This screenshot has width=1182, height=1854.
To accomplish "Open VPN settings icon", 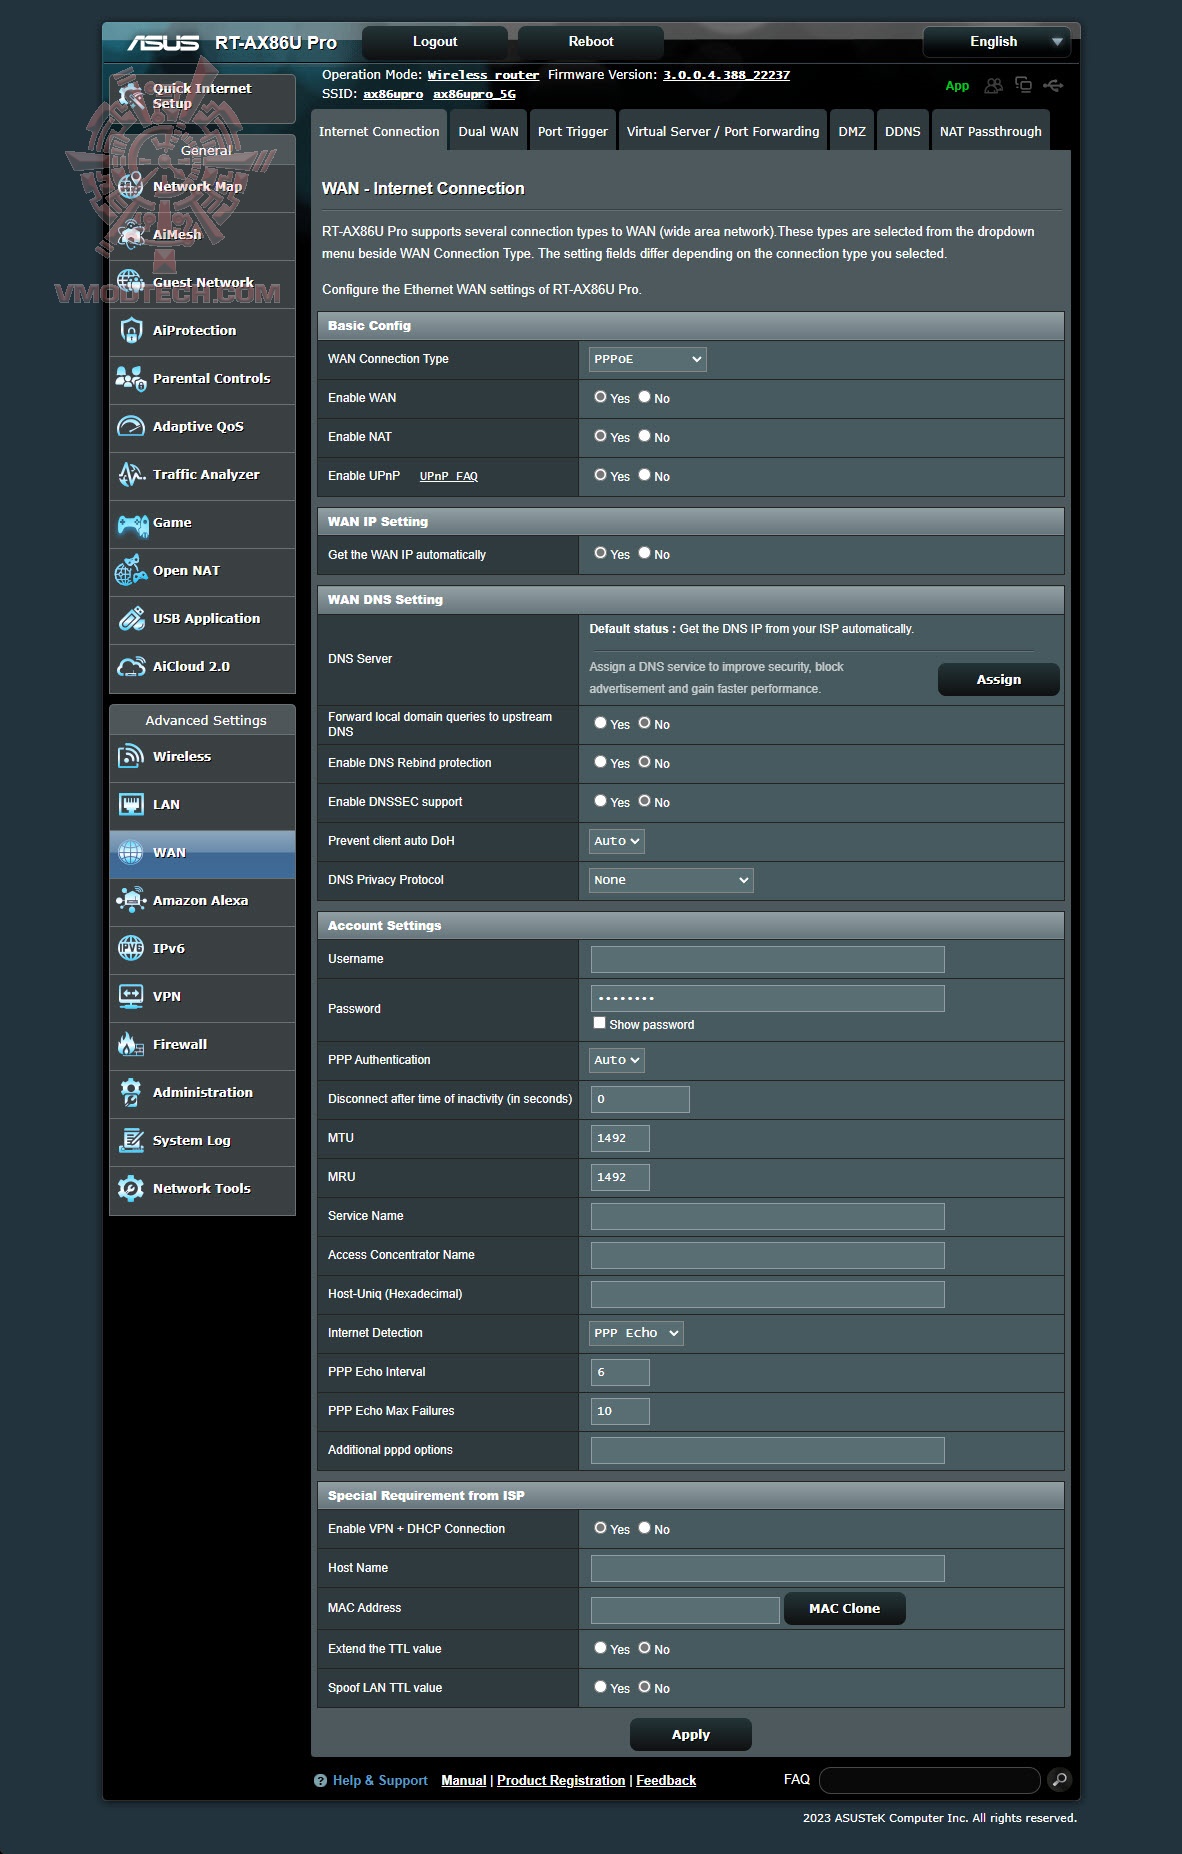I will (131, 996).
